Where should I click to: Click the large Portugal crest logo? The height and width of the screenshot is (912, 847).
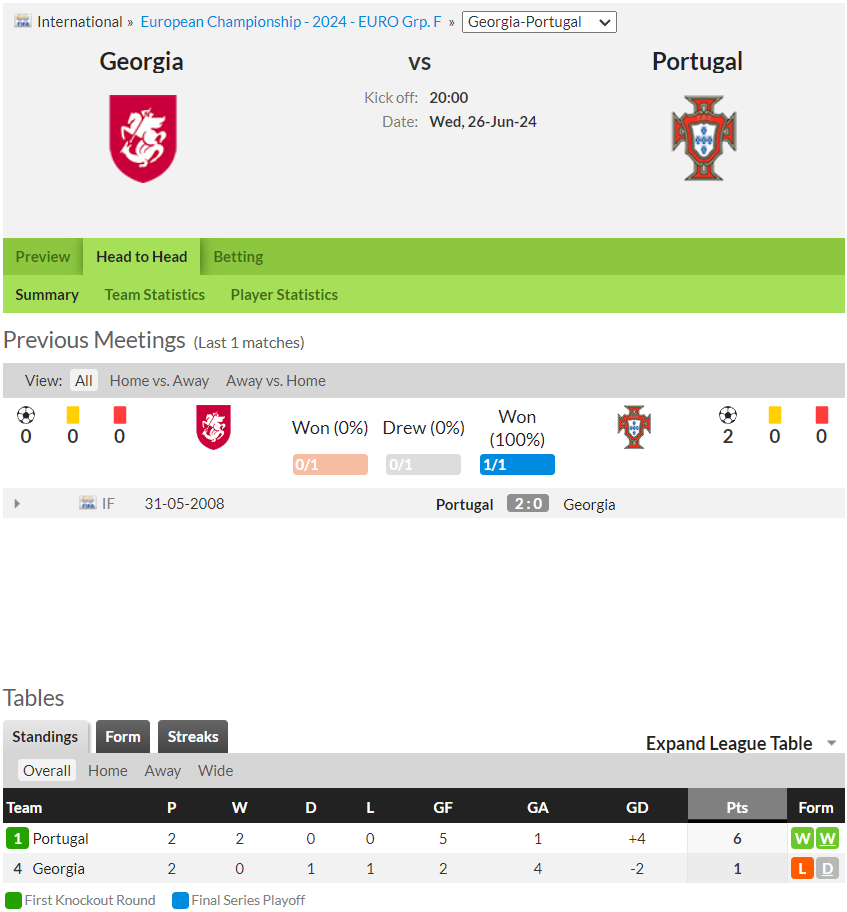click(704, 138)
